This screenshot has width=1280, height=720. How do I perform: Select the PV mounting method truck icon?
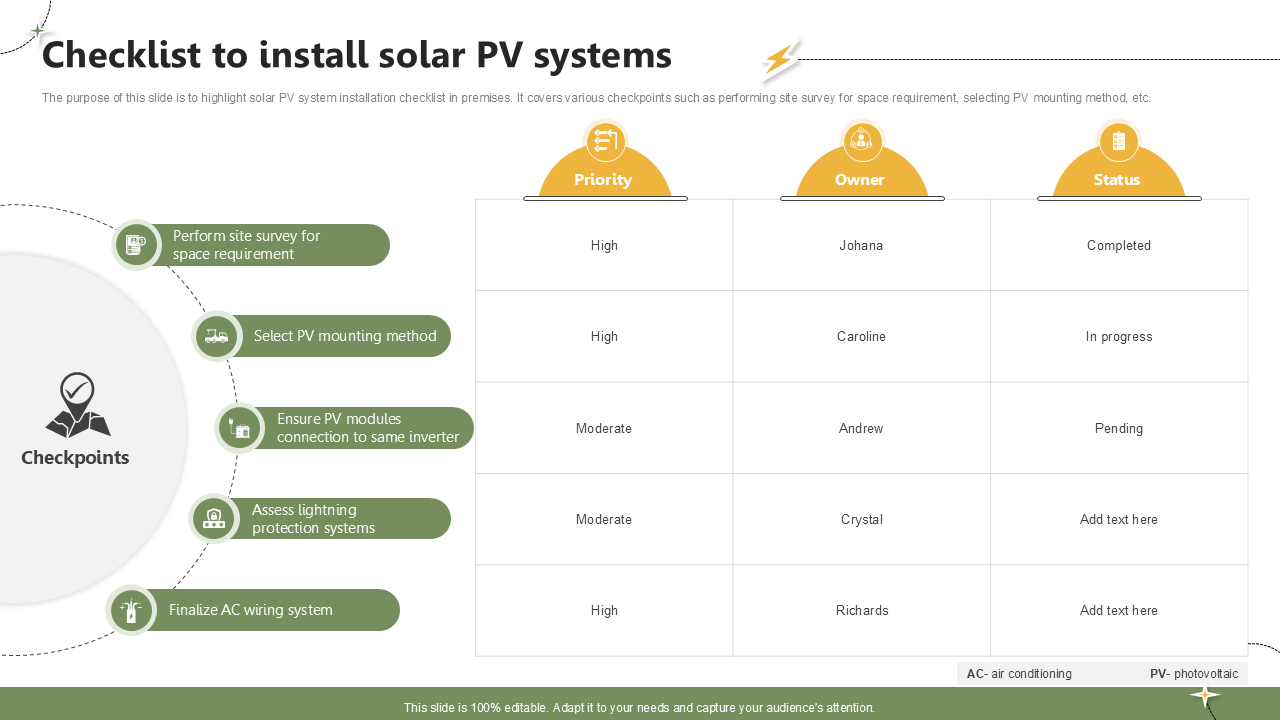click(x=216, y=336)
